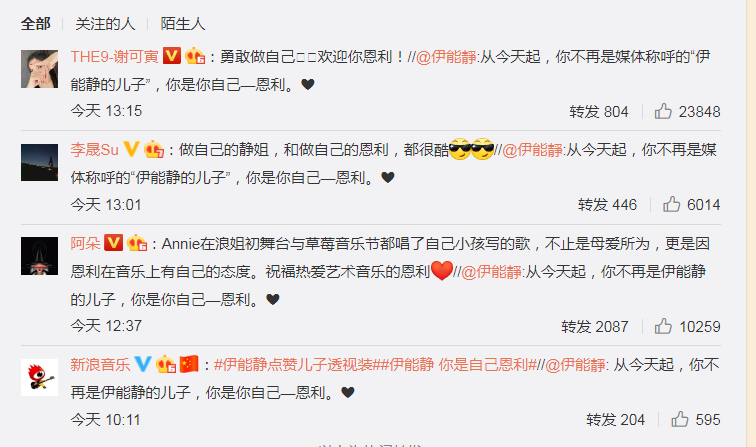Click 转发 2087 on 阿朵's repost

coord(595,326)
